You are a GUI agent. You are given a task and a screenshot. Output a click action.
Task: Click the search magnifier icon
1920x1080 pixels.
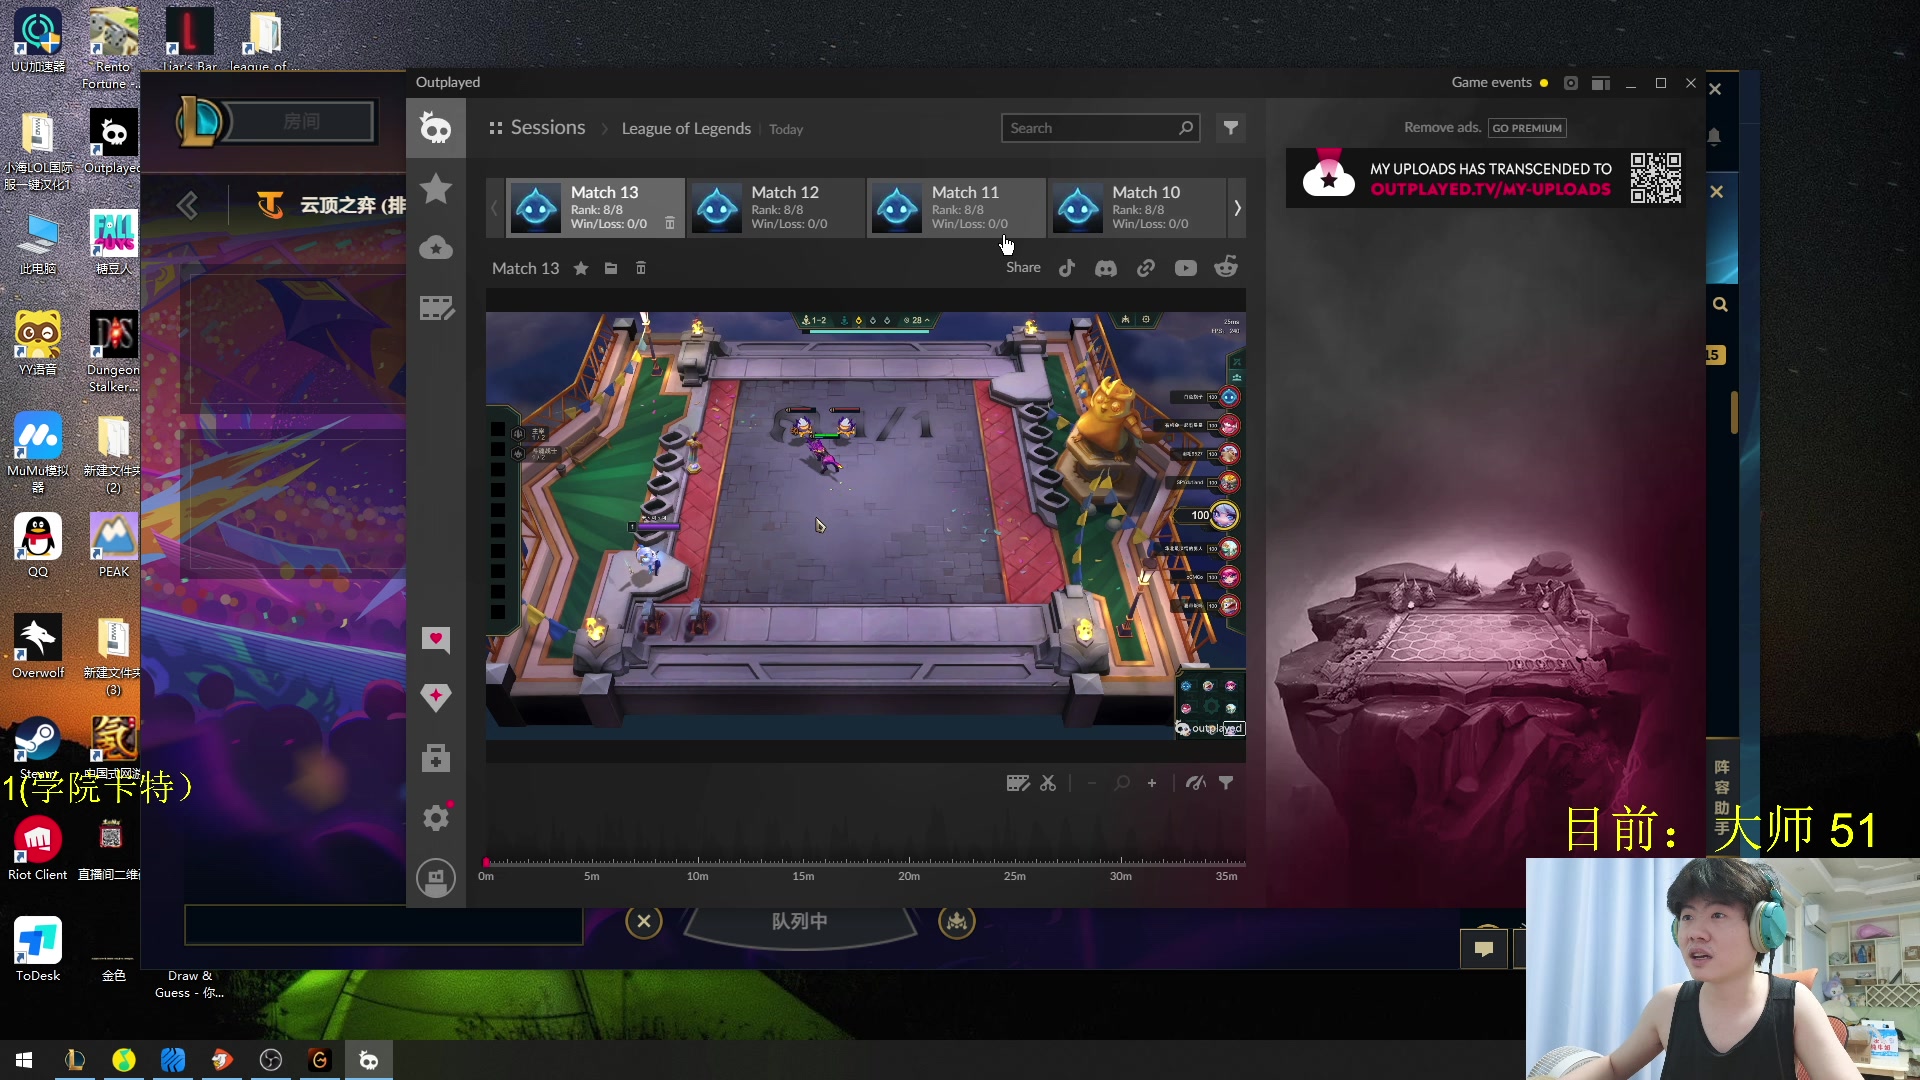pos(1186,128)
